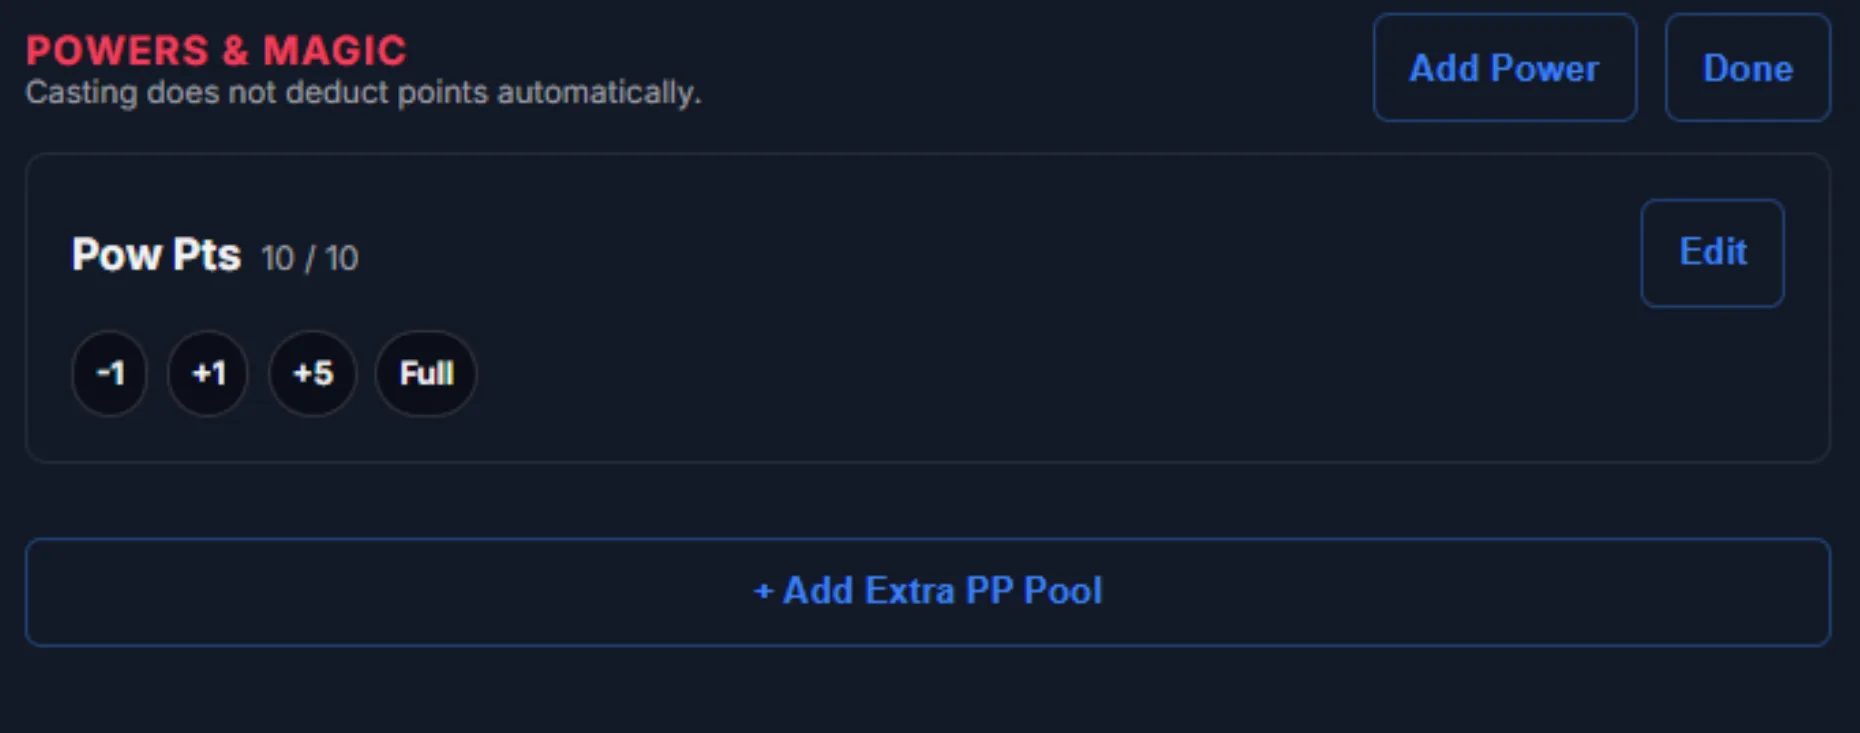Viewport: 1860px width, 733px height.
Task: Create an additional power point pool
Action: [x=928, y=592]
